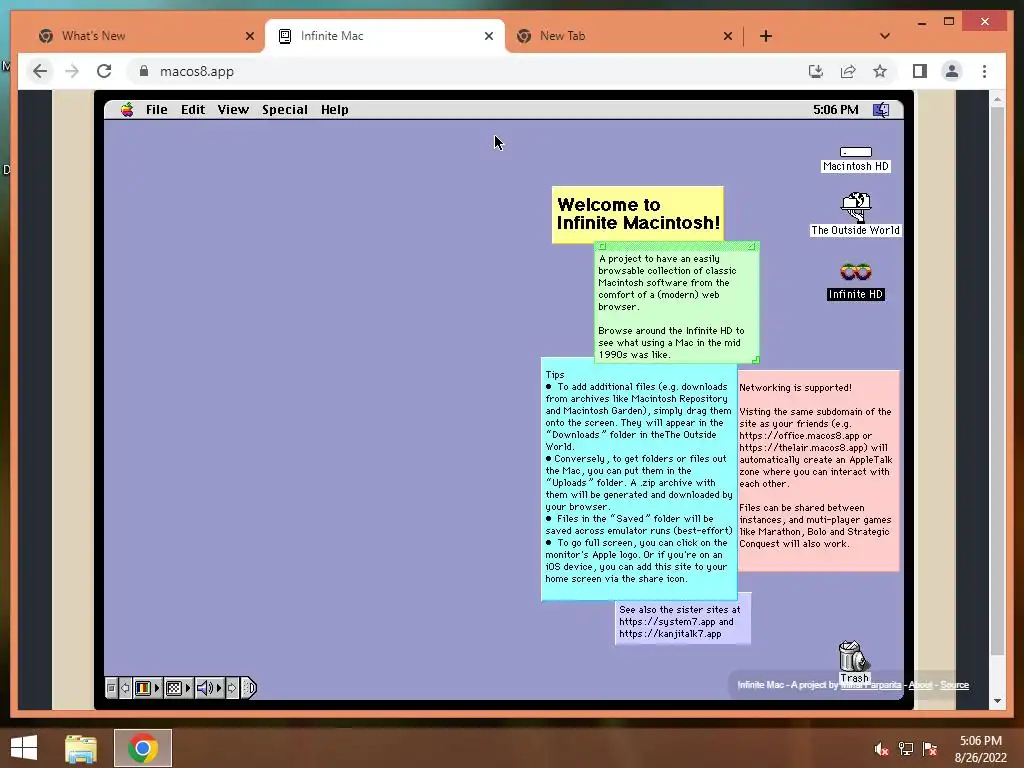Screen dimensions: 1024x768
Task: Click the page scrollbar down arrow
Action: [x=997, y=701]
